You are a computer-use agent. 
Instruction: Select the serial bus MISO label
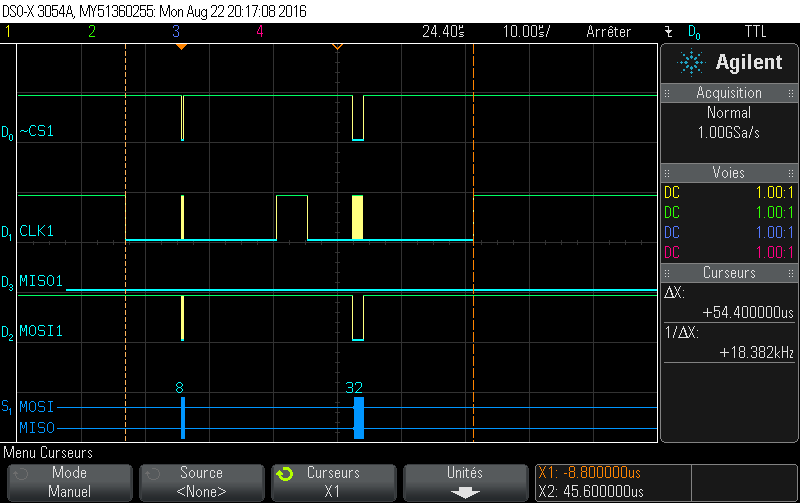(x=37, y=427)
